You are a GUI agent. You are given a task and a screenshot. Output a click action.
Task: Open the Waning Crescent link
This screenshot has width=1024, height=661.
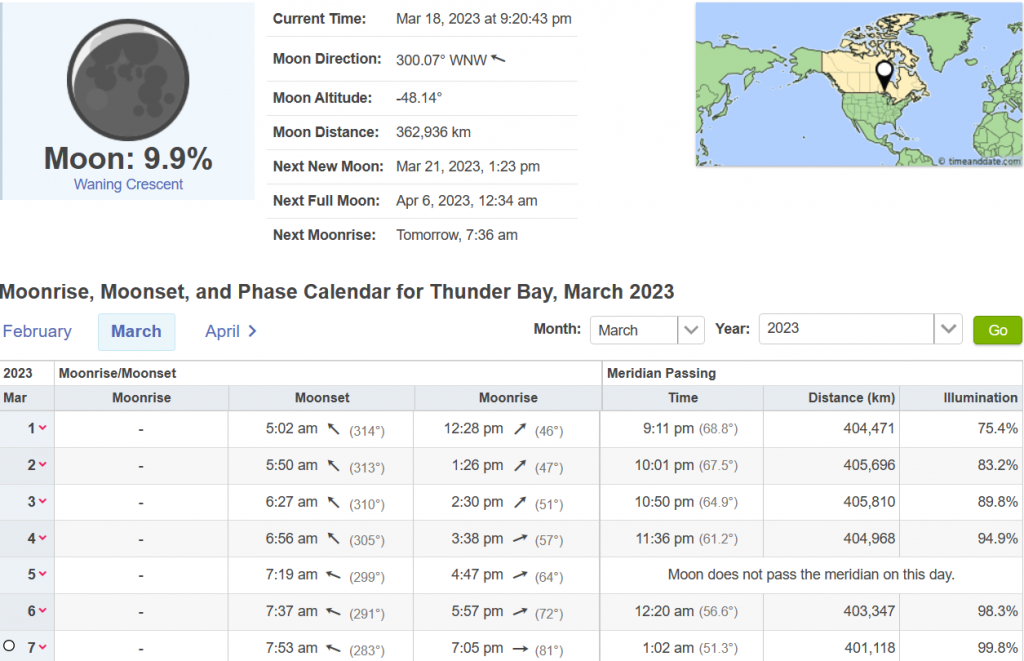point(128,184)
